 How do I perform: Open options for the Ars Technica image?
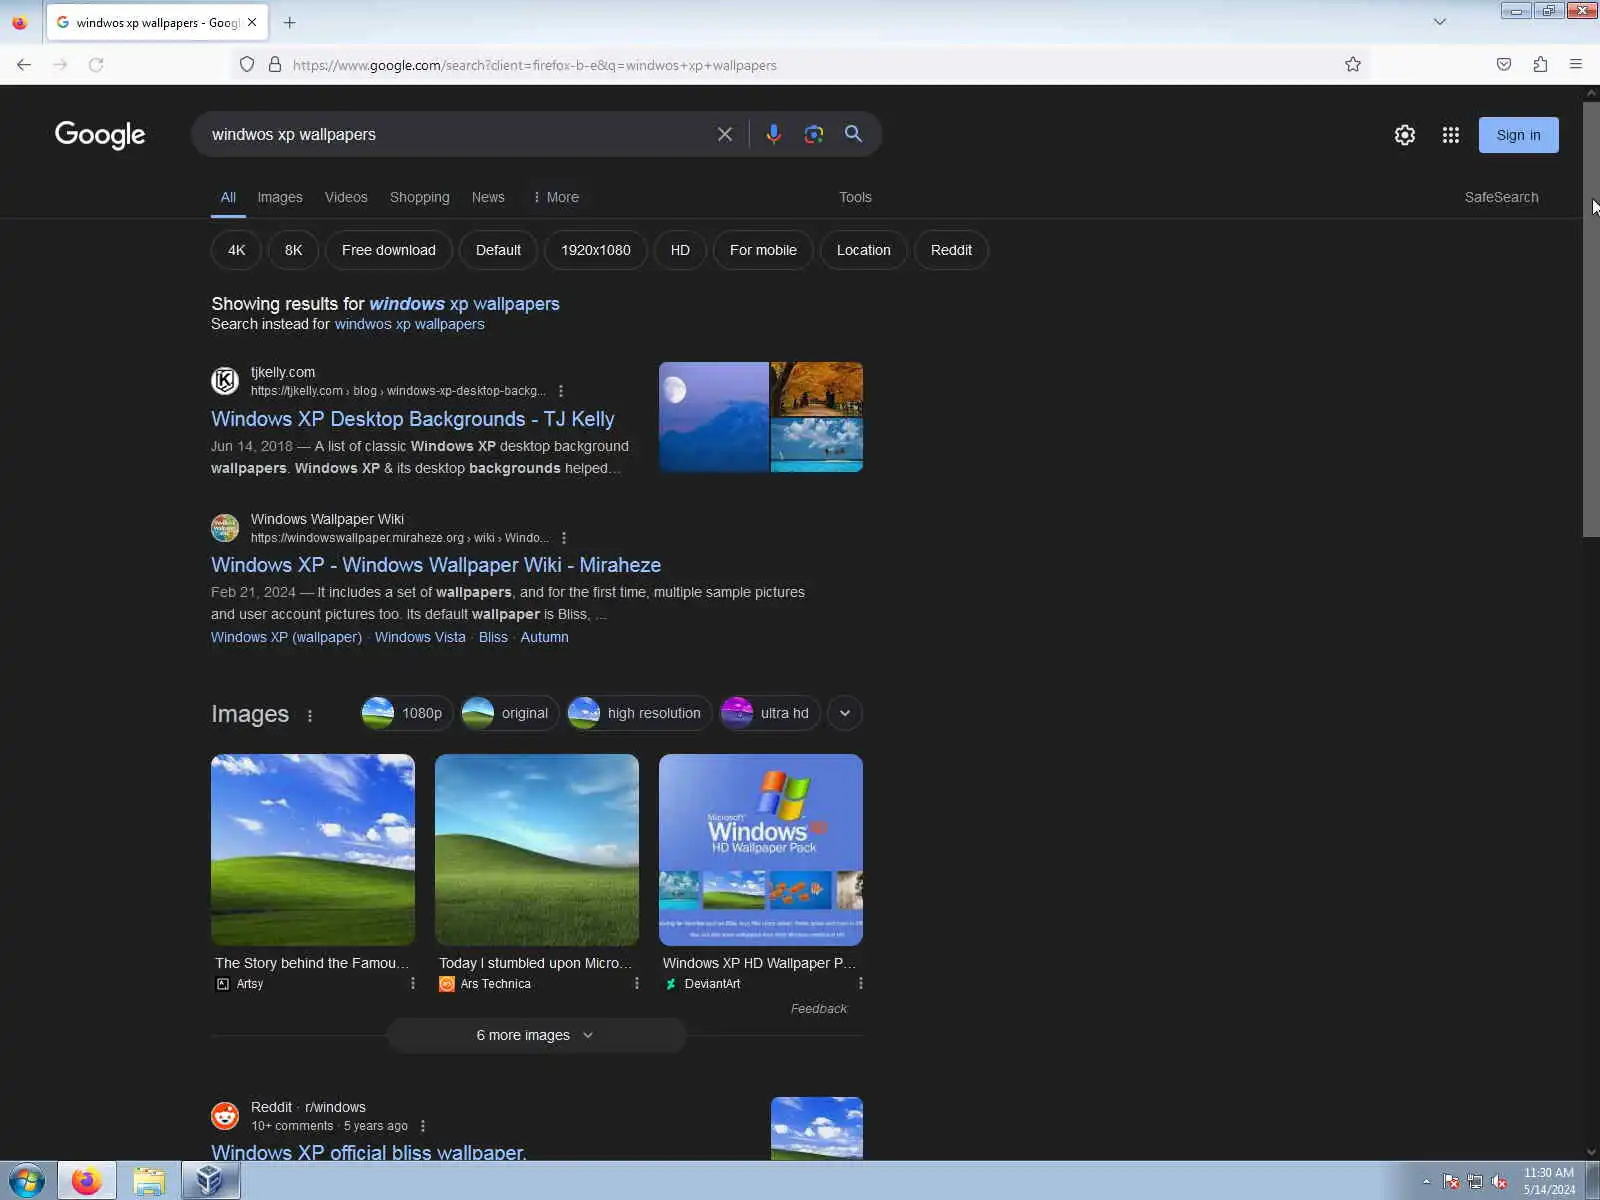pos(637,984)
